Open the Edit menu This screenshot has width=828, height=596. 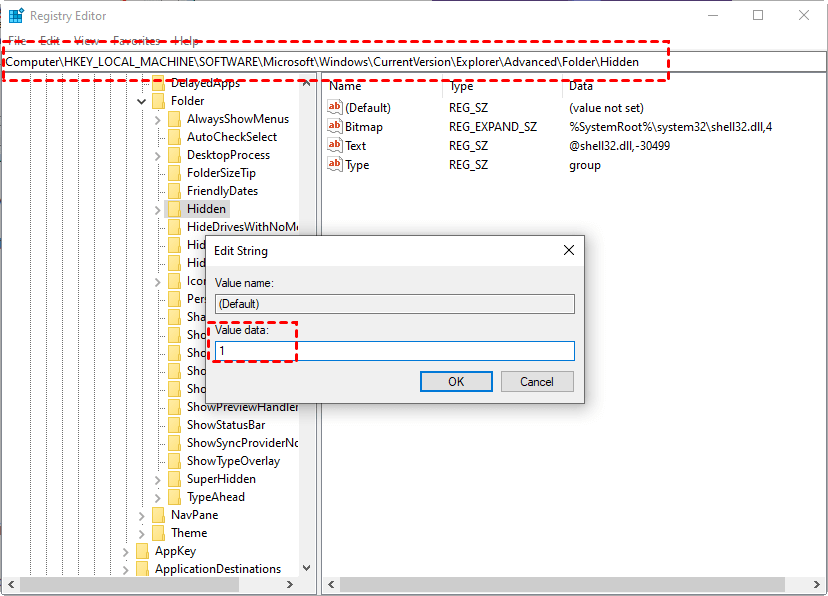50,40
